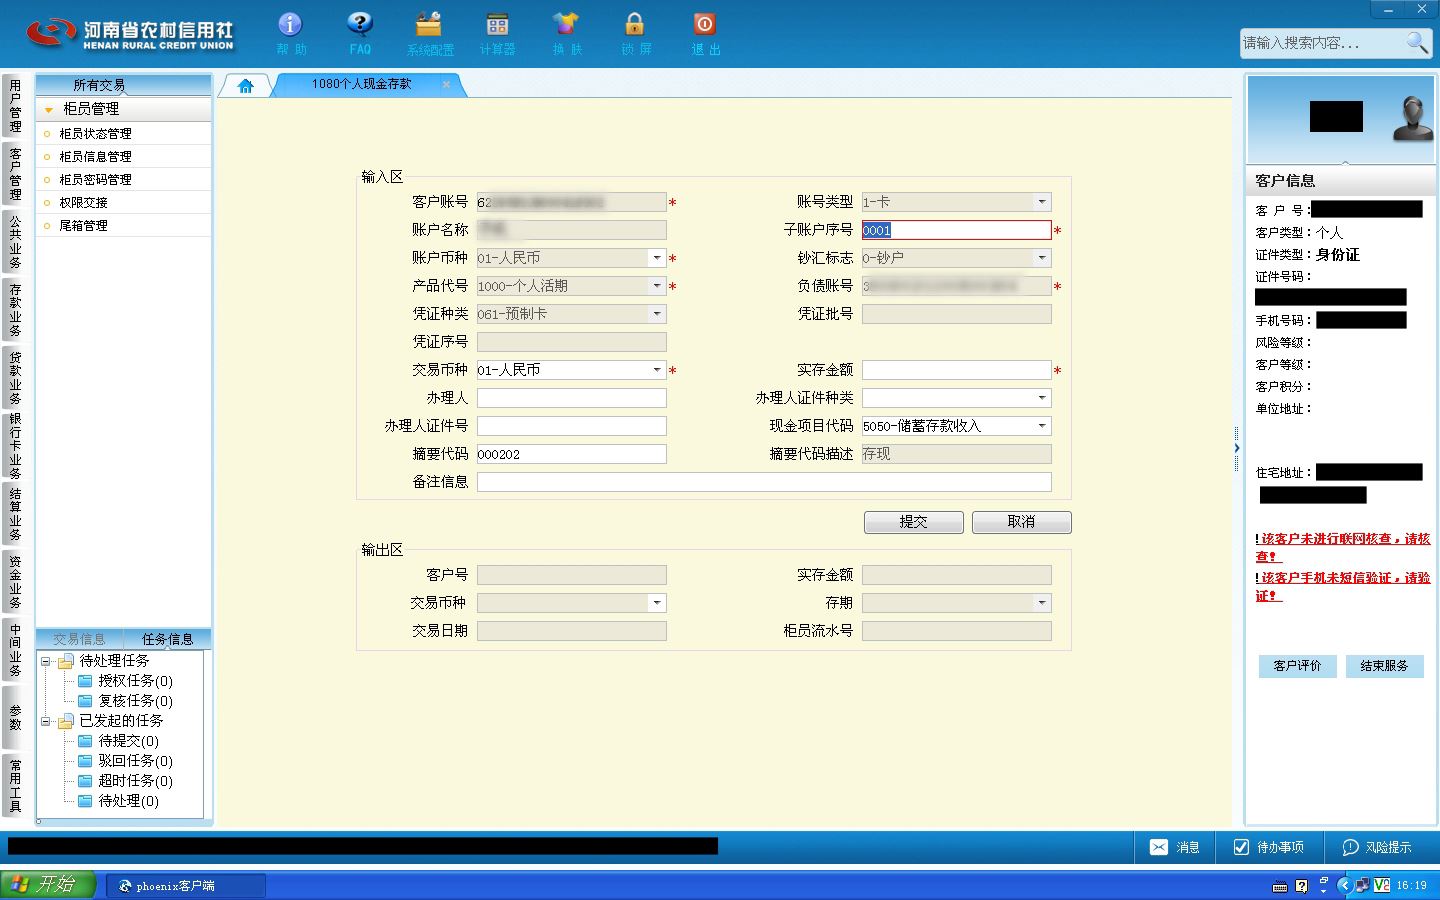This screenshot has height=900, width=1440.
Task: Click the search magnifier icon
Action: point(1417,42)
